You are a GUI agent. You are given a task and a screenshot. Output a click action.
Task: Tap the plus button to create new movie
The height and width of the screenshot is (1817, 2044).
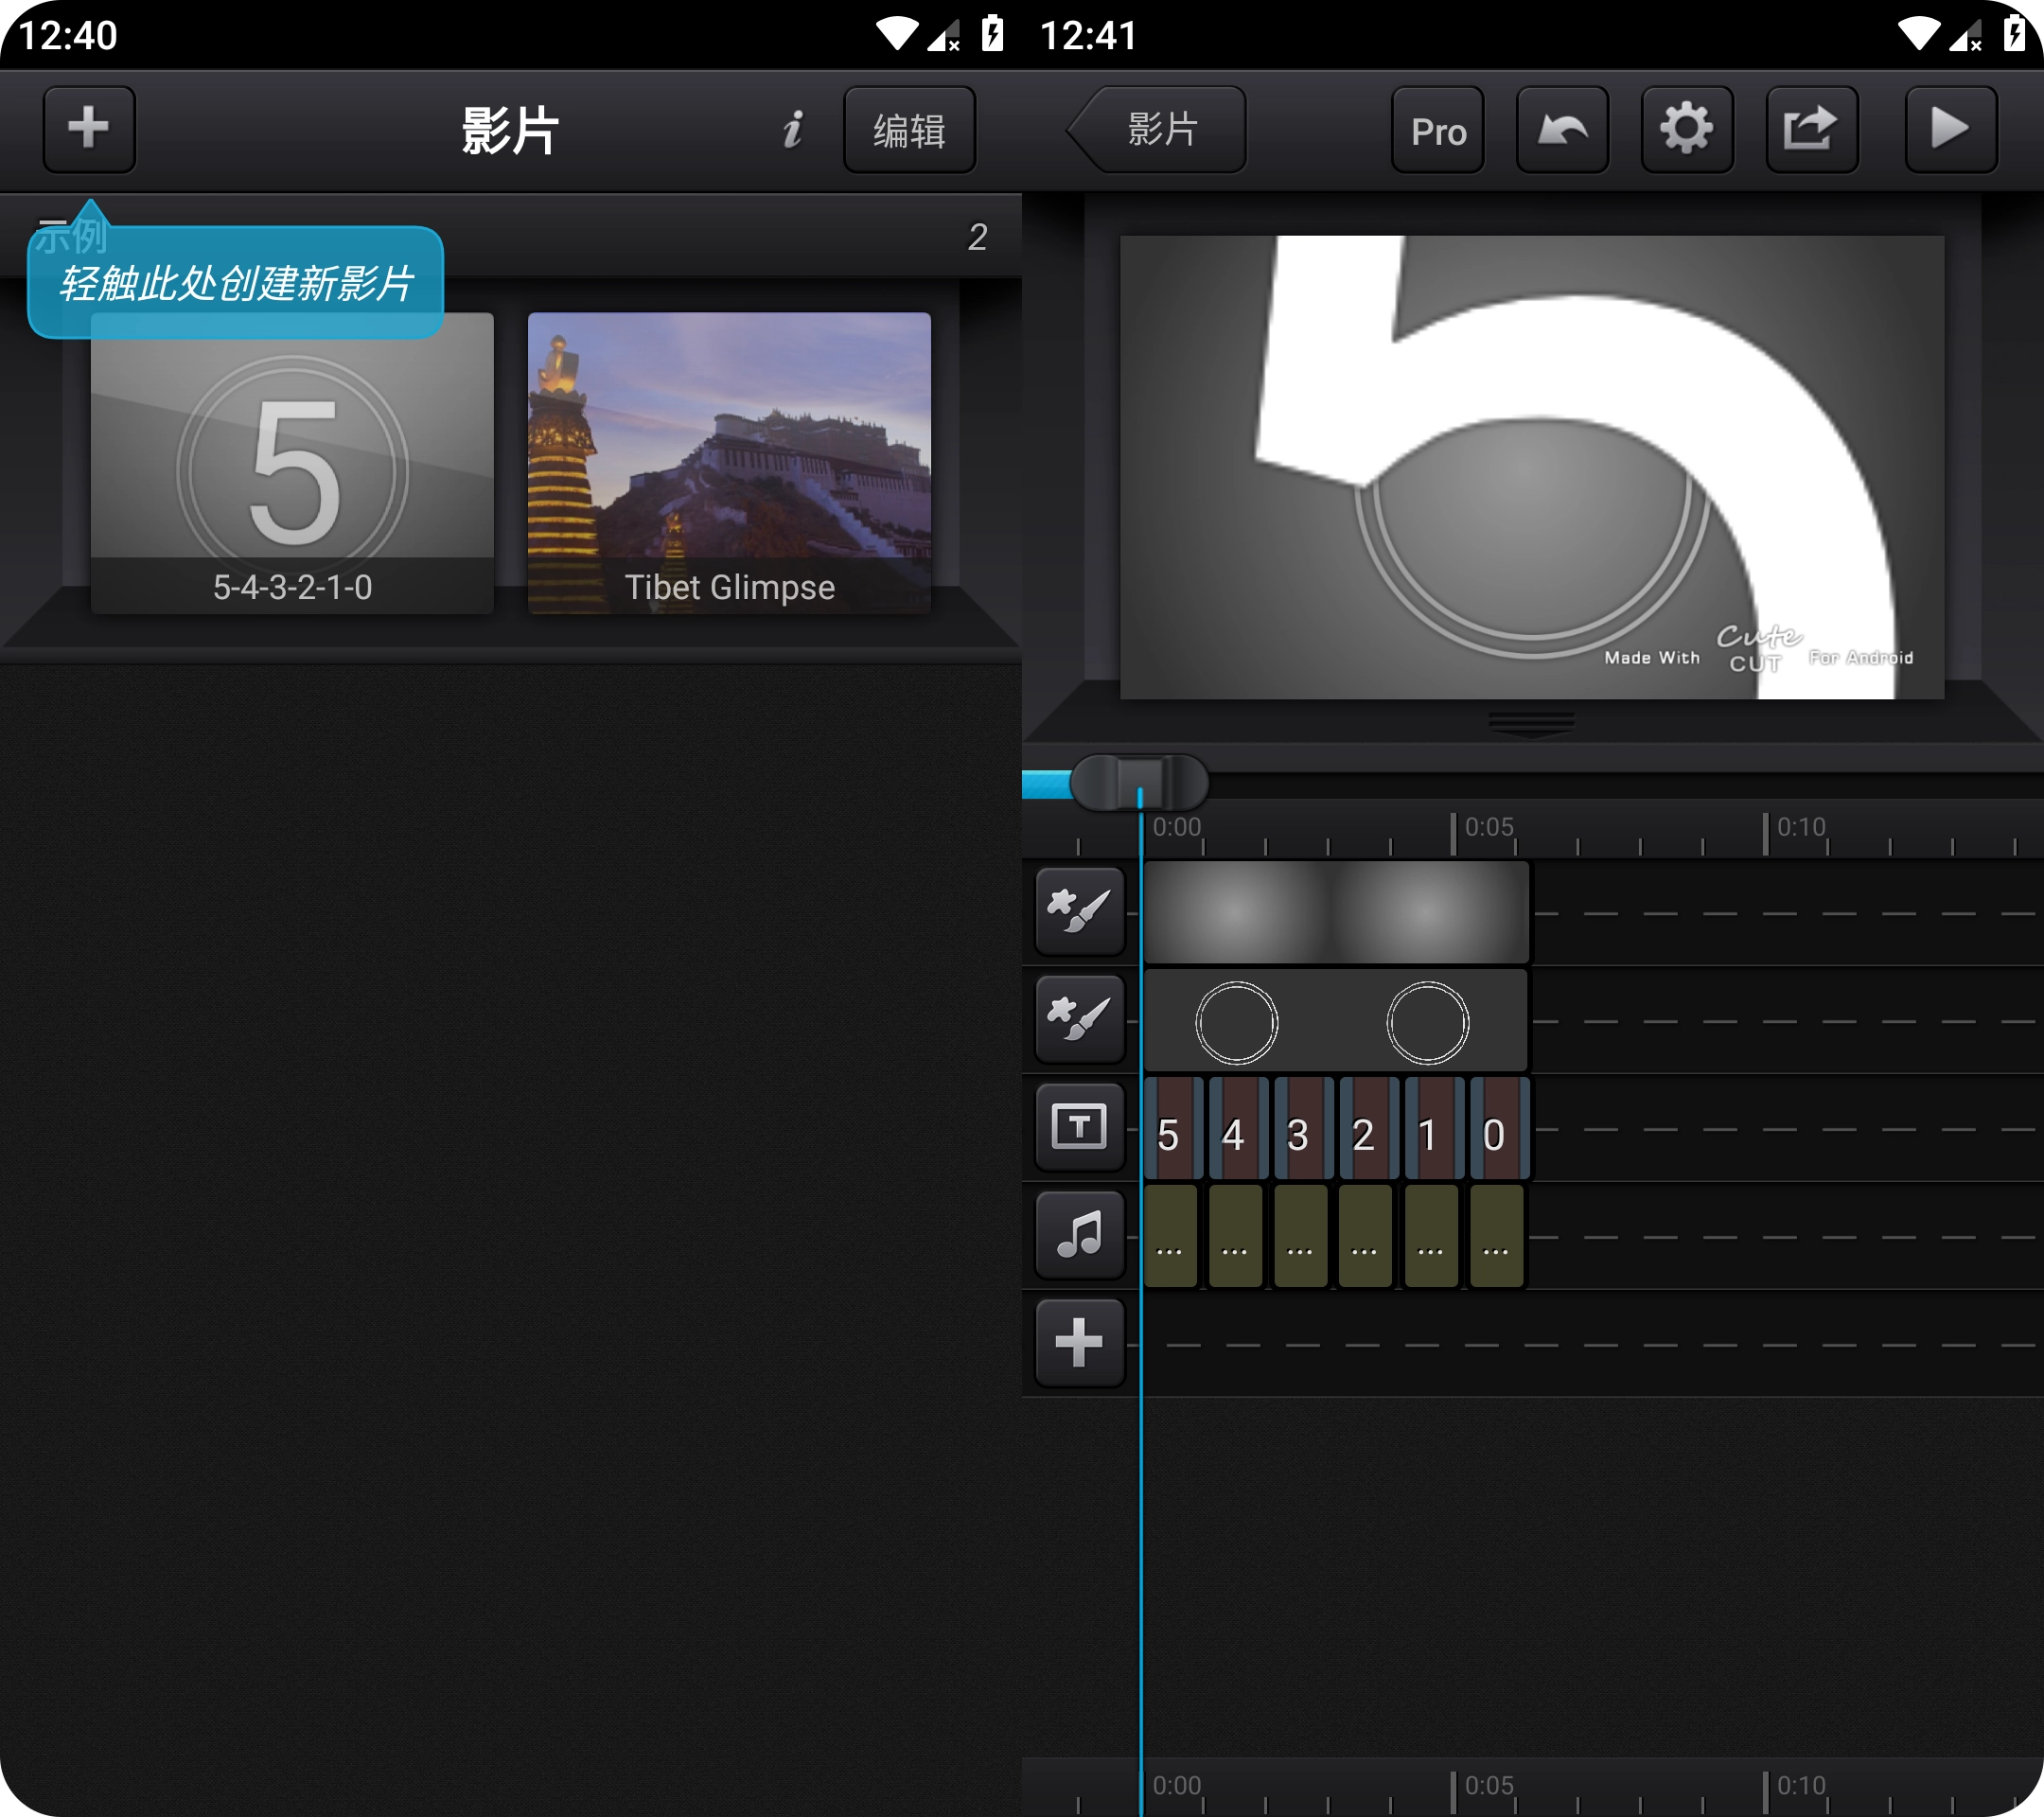(x=88, y=129)
